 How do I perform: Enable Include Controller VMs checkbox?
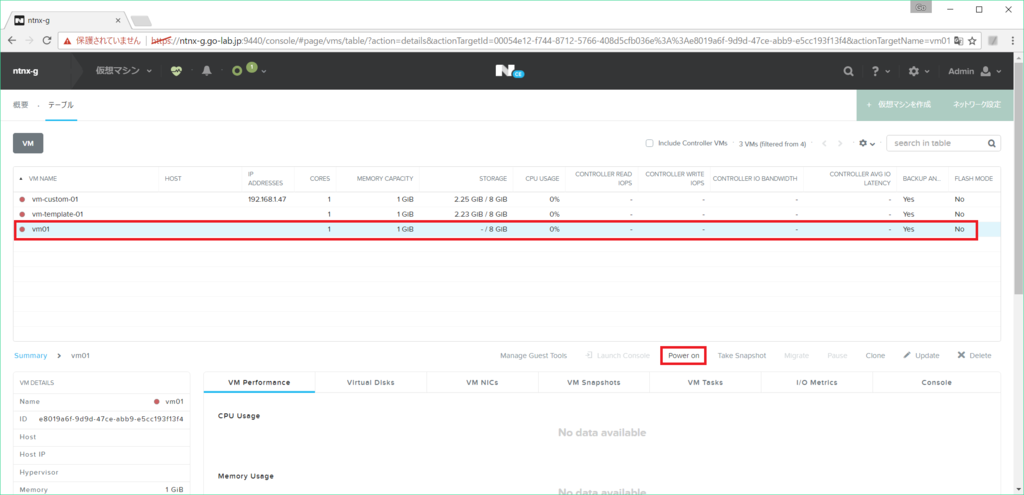tap(649, 143)
